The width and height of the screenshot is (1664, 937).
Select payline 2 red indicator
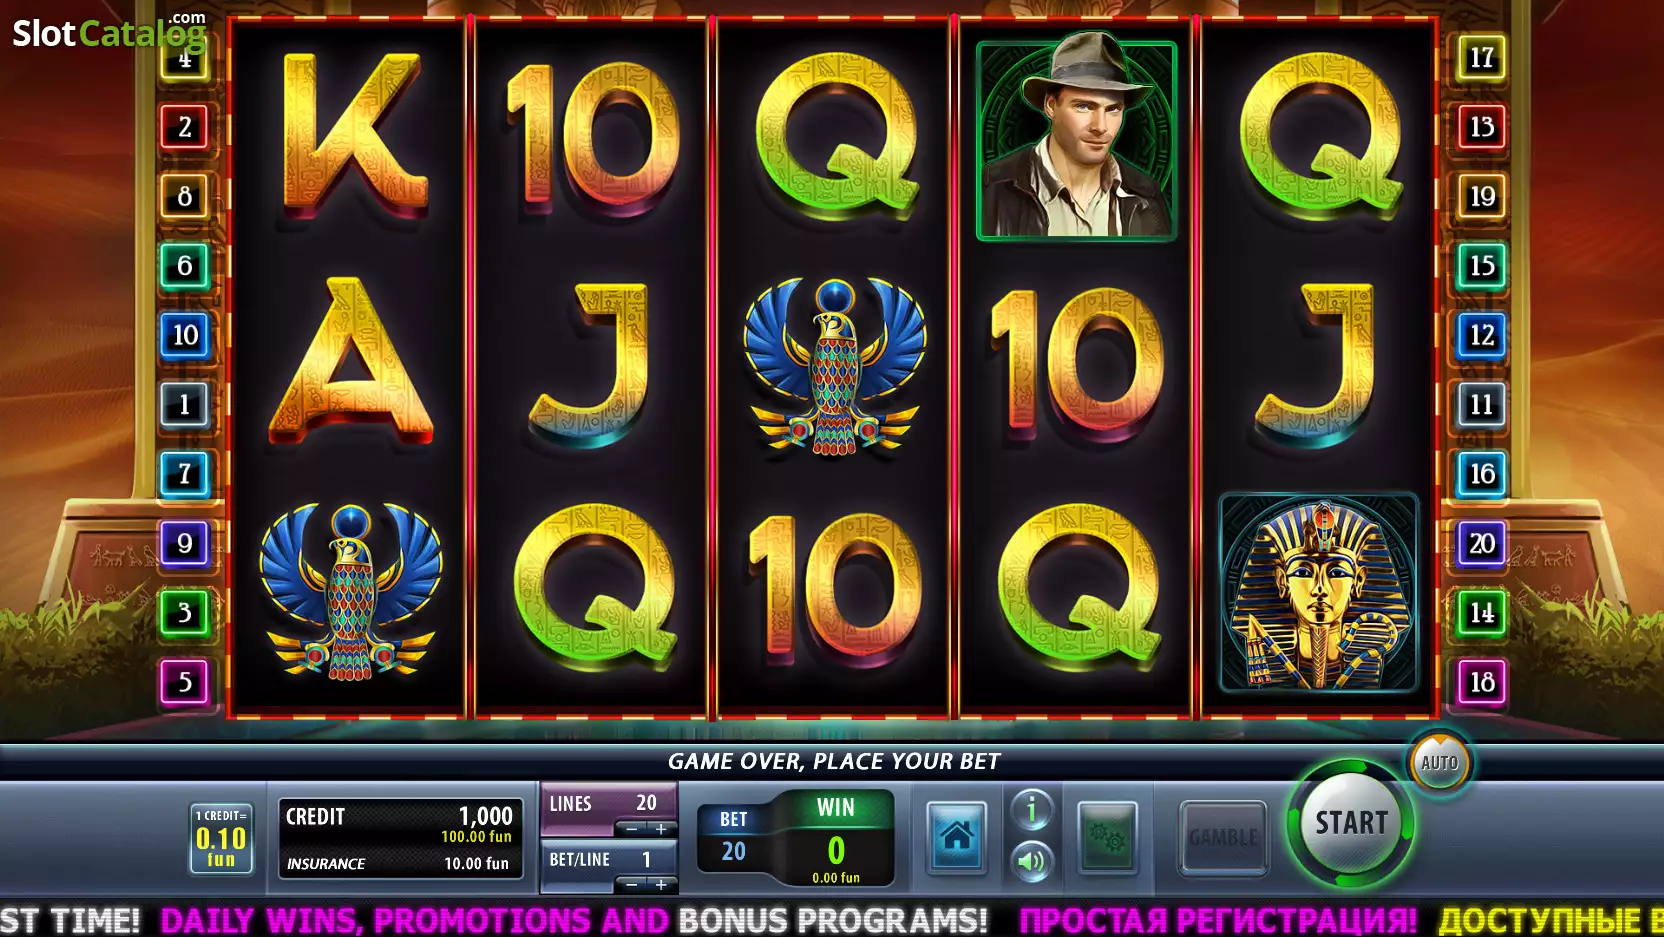coord(185,127)
